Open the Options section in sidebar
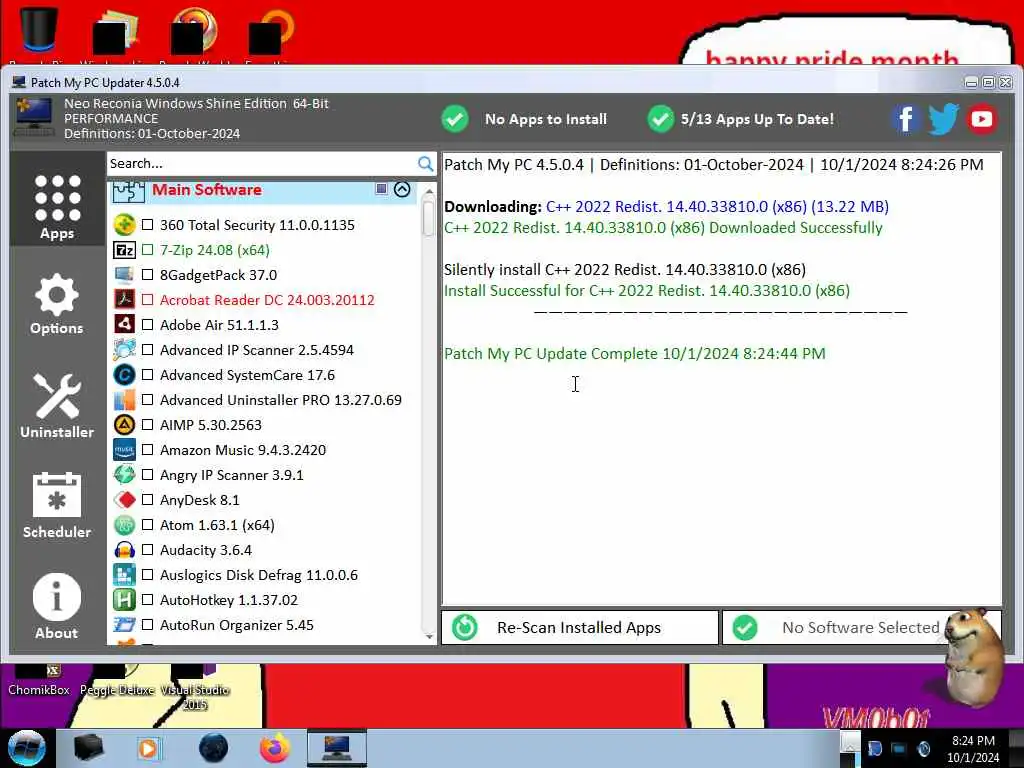1024x768 pixels. tap(57, 304)
